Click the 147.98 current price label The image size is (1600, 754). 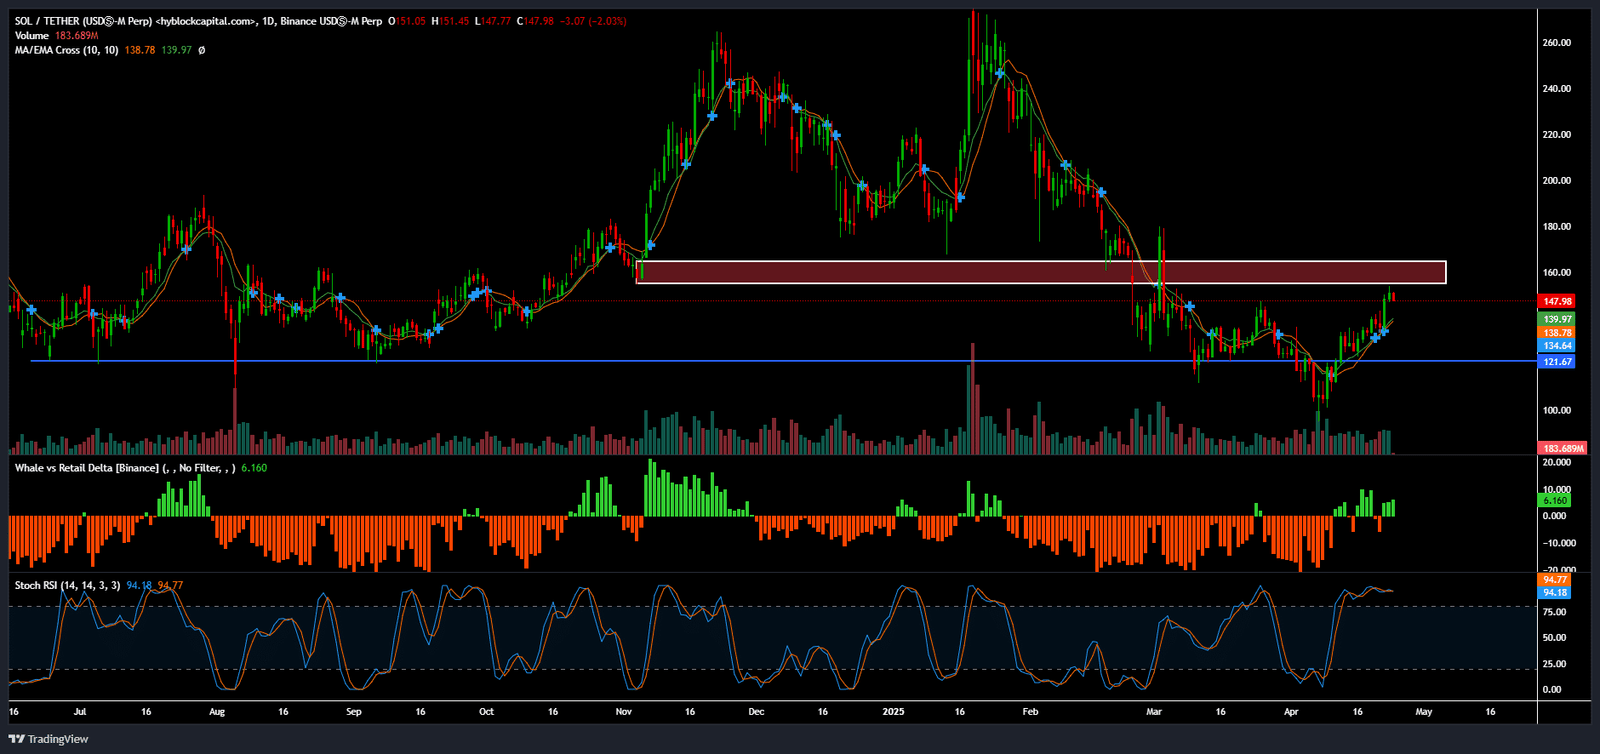pos(1557,301)
